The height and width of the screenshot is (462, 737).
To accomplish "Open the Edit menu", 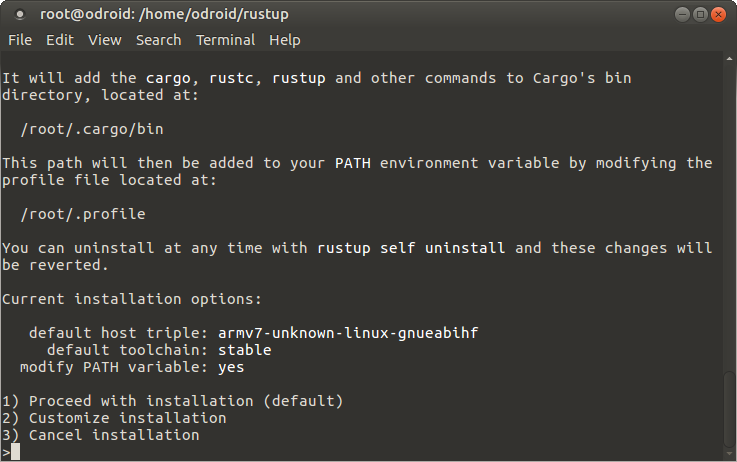I will tap(60, 40).
